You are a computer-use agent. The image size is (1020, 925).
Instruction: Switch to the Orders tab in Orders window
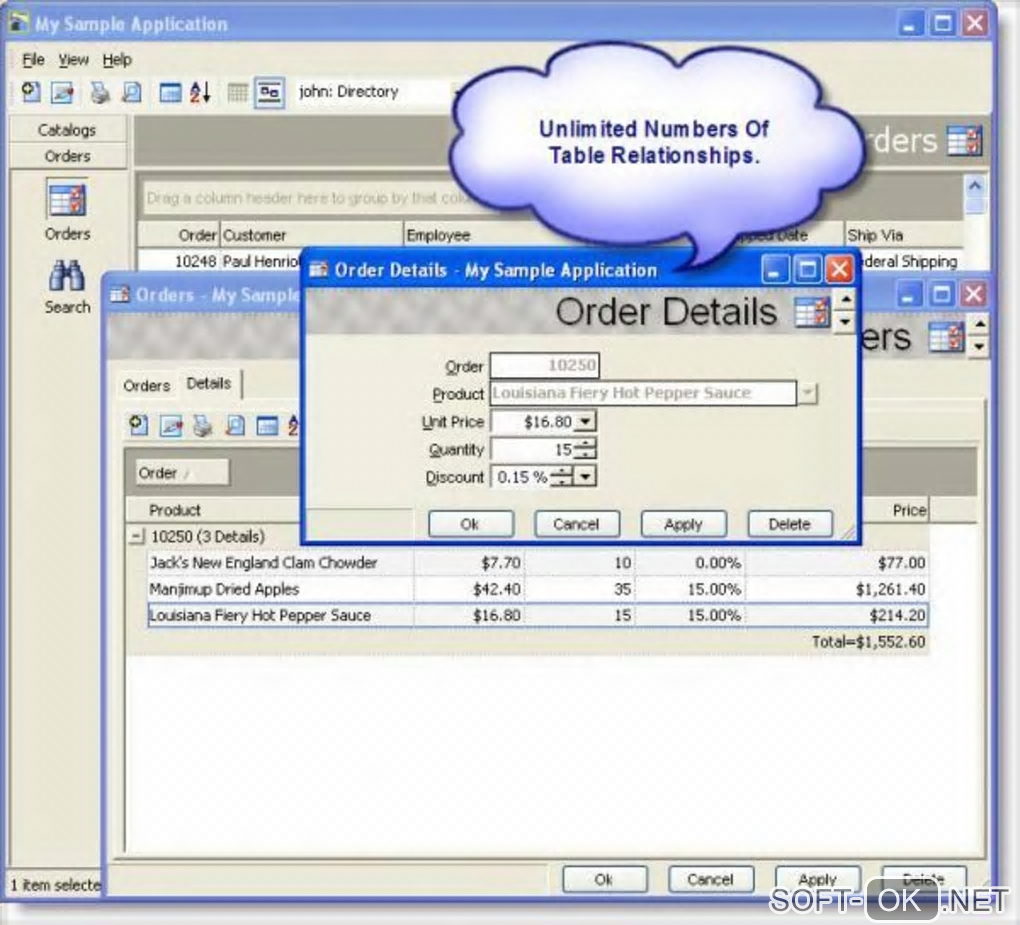click(x=146, y=386)
